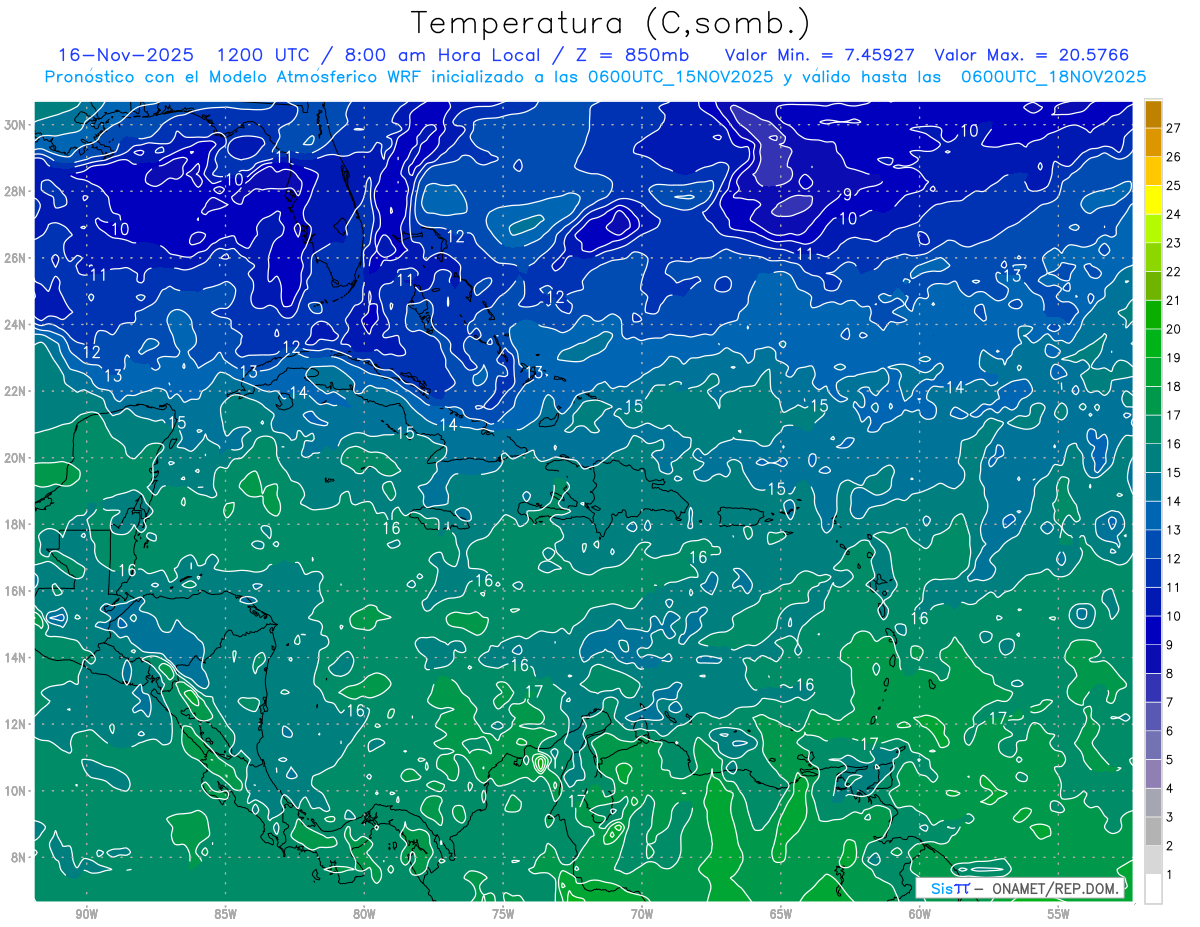Click the initialization time '0600UTC_15NOV2025'
This screenshot has height=927, width=1200.
[x=681, y=77]
